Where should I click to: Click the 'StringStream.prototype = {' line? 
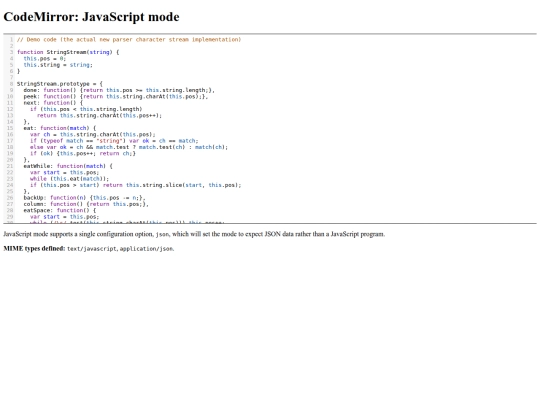[x=60, y=84]
